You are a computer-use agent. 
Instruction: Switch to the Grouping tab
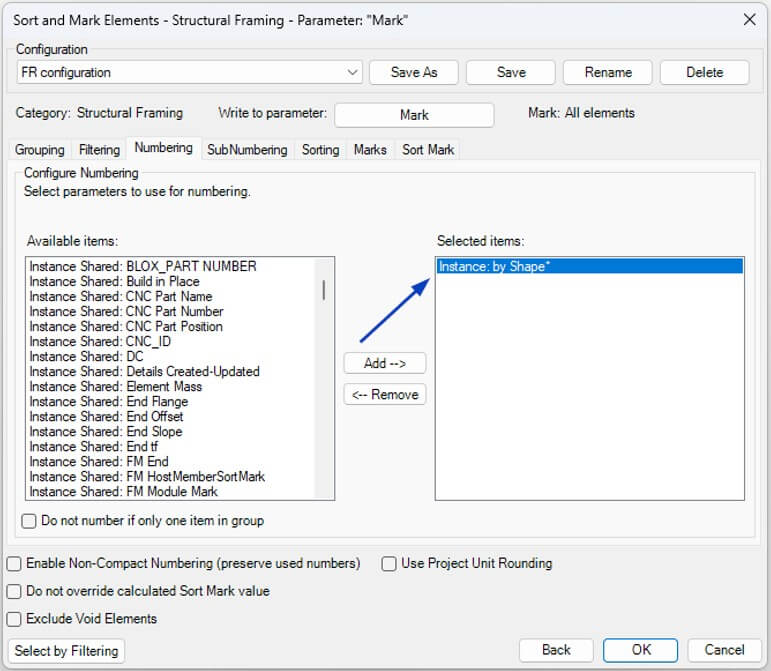coord(39,149)
